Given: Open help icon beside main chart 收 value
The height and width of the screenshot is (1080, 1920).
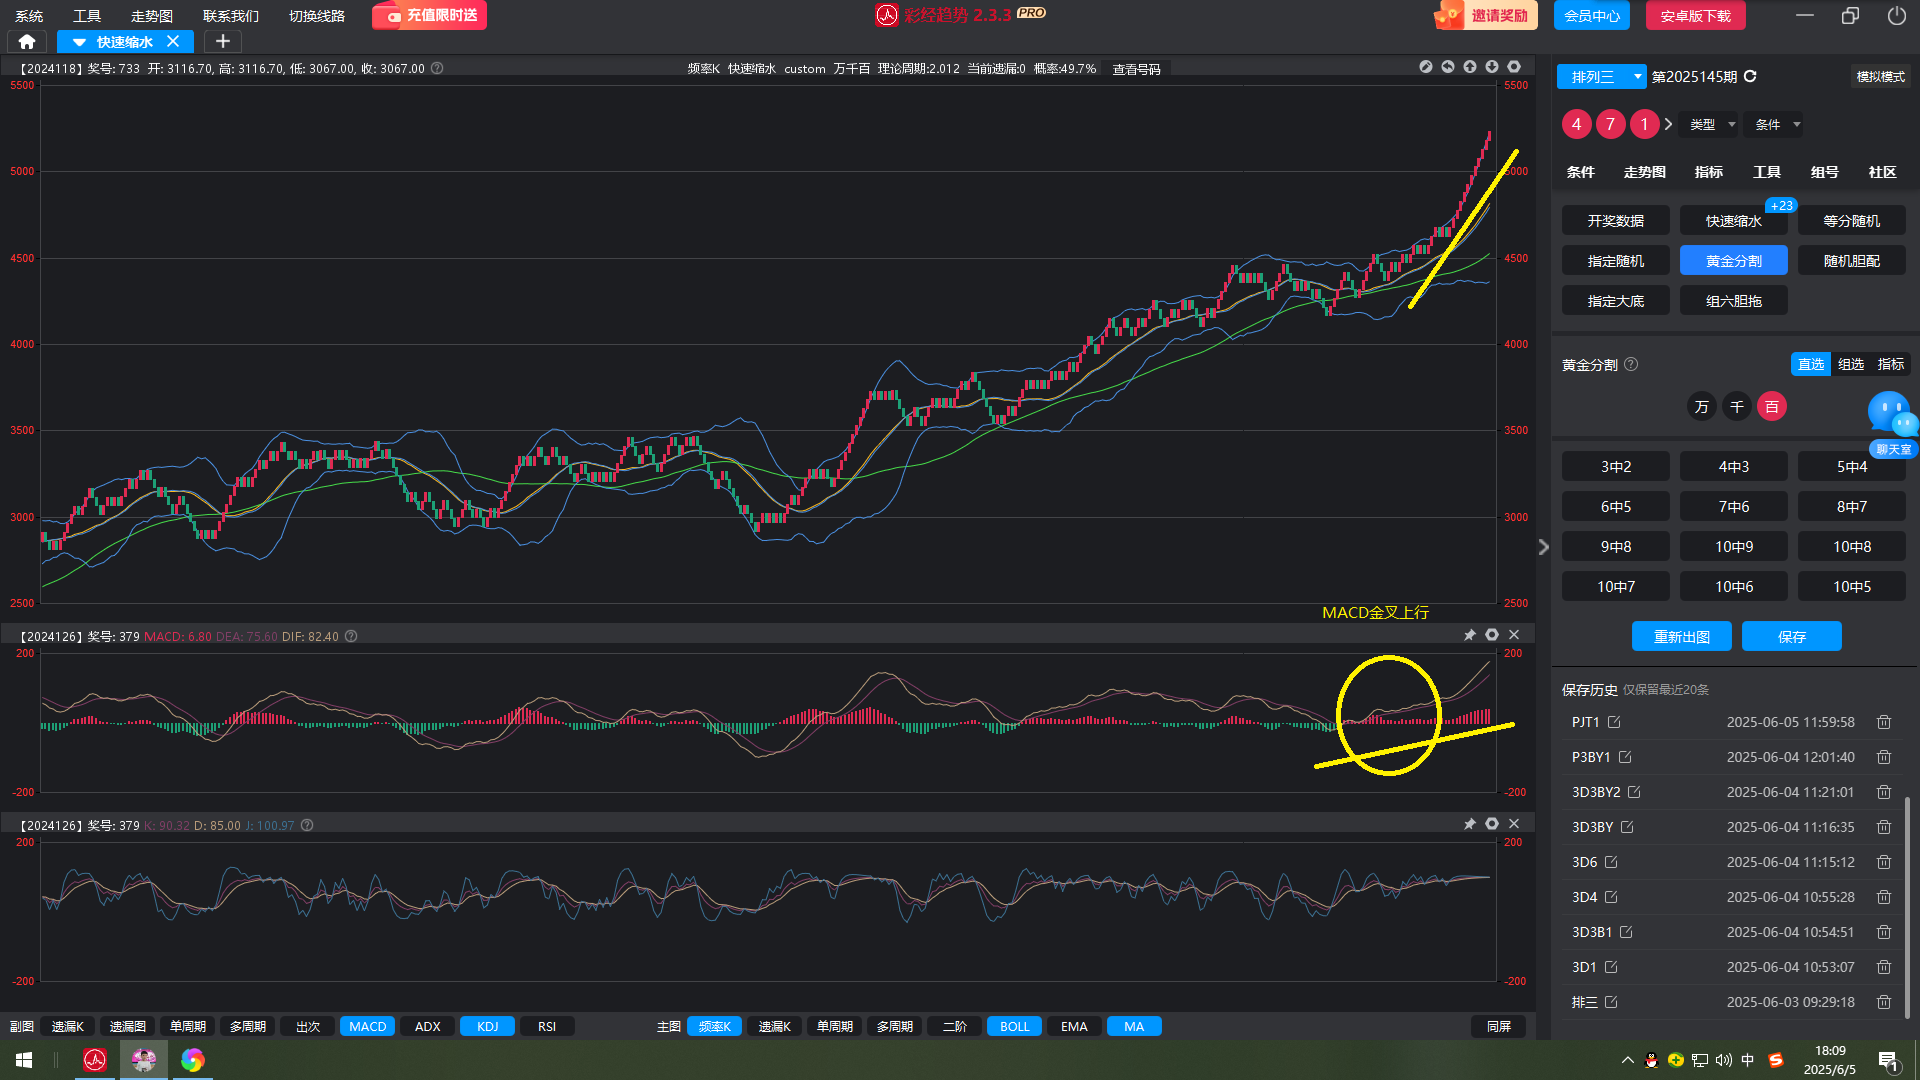Looking at the screenshot, I should (437, 68).
